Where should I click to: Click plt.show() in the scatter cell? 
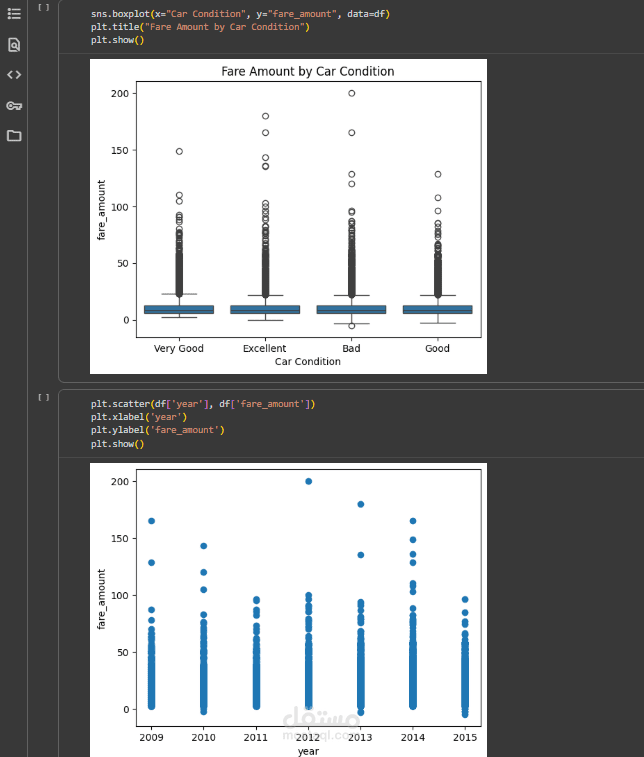[117, 444]
